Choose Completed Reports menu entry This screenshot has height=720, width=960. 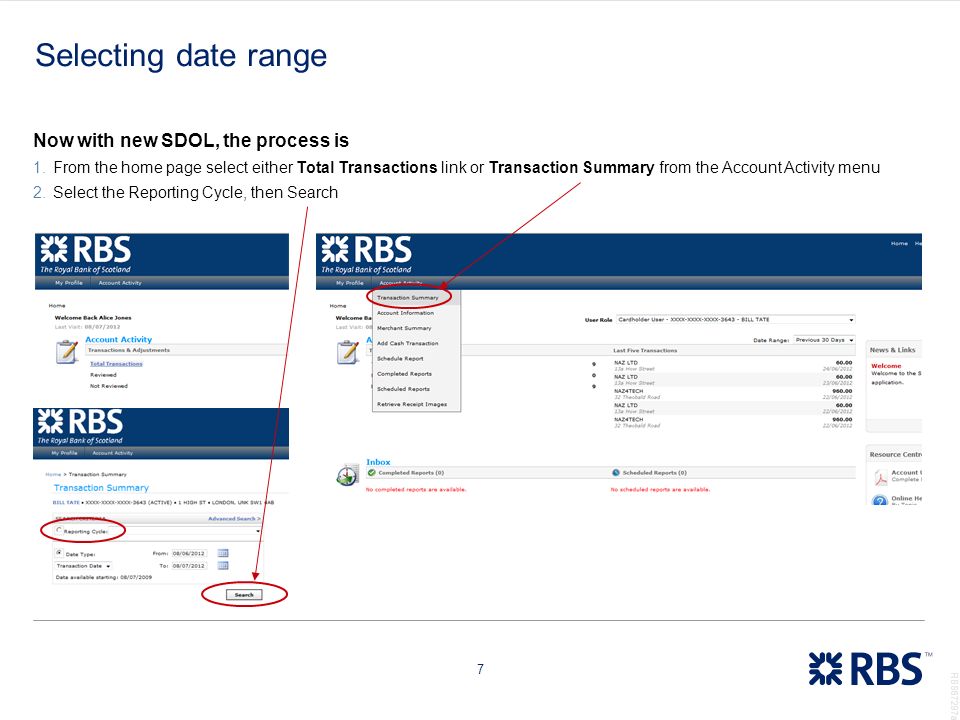click(x=405, y=374)
